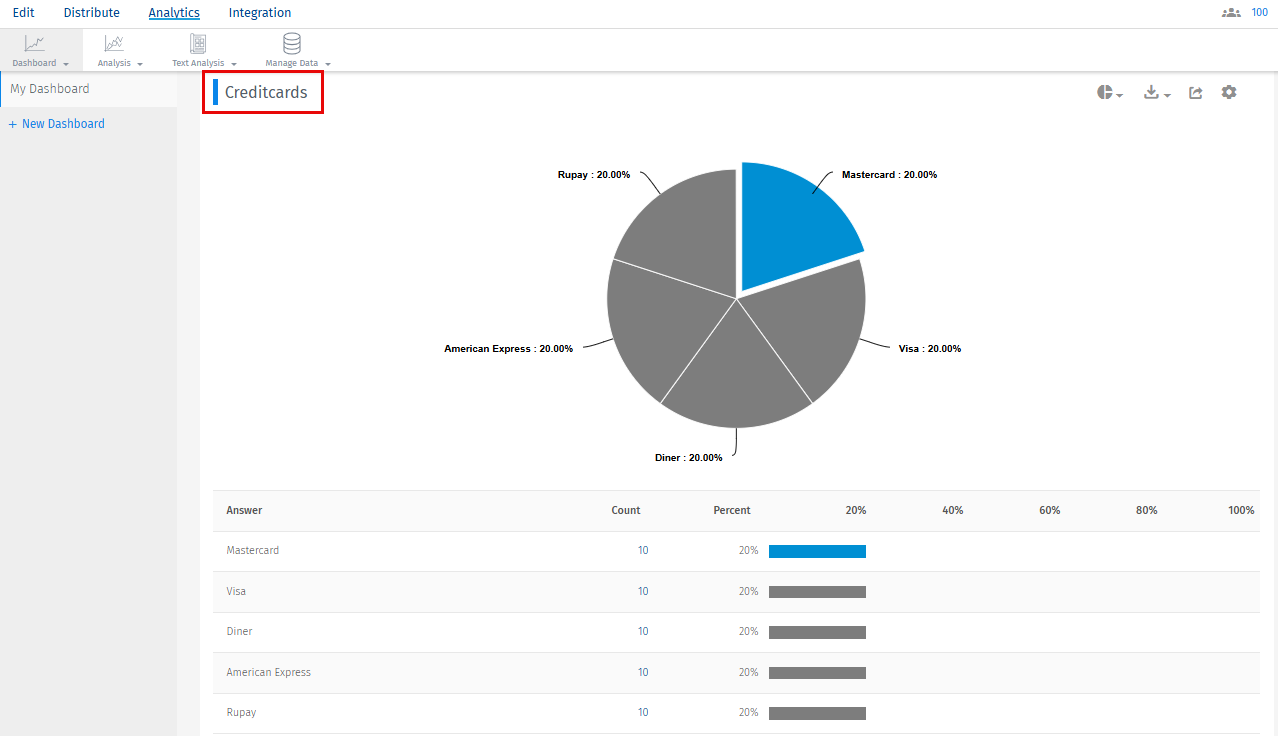Click the Count column header
This screenshot has width=1278, height=736.
(x=626, y=510)
